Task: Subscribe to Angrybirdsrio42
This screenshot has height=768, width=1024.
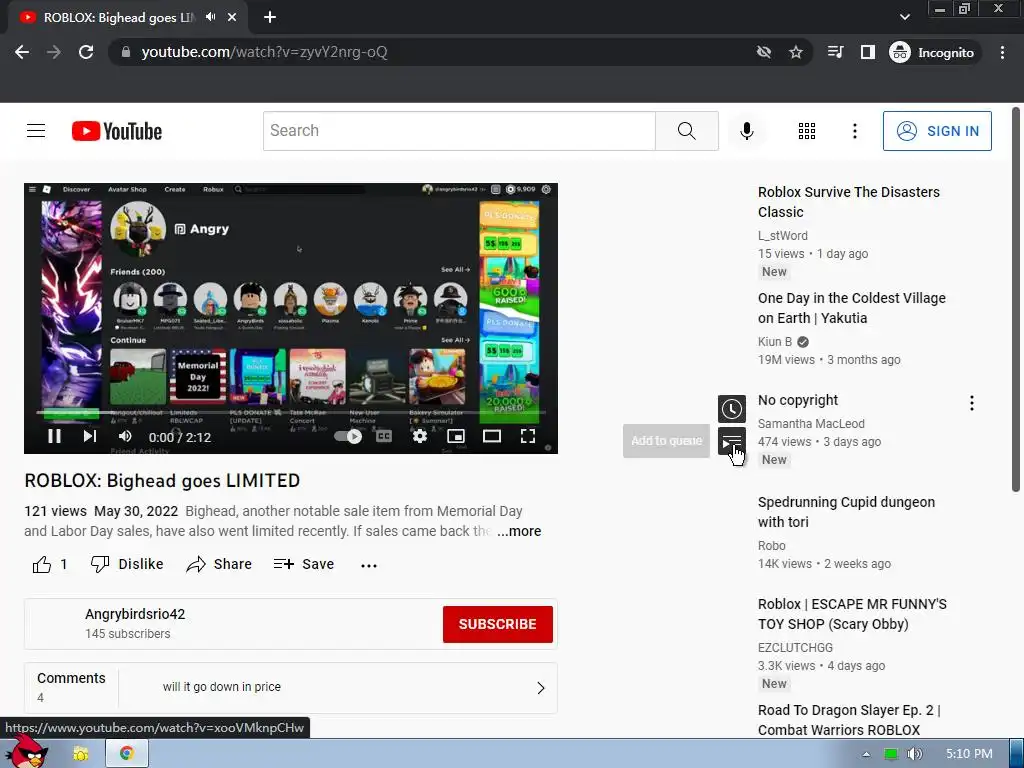Action: [x=498, y=624]
